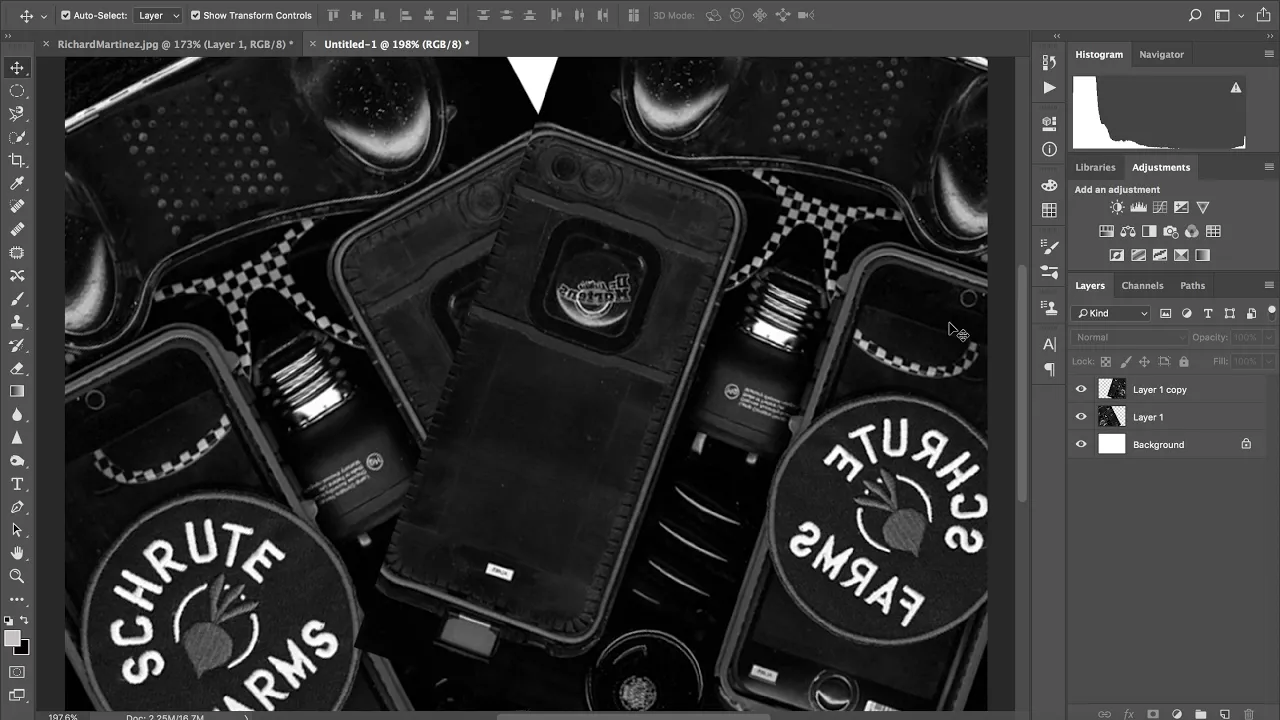Toggle lock position of layer
This screenshot has height=720, width=1280.
click(1145, 362)
